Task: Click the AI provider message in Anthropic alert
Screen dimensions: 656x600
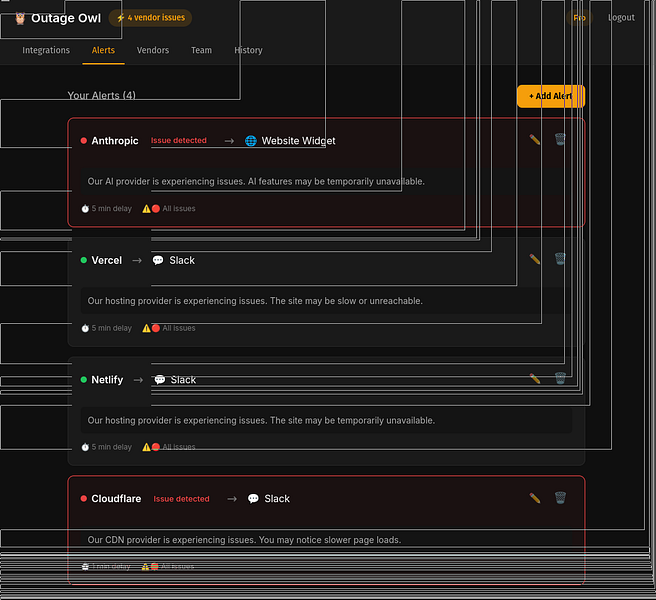Action: pyautogui.click(x=256, y=181)
